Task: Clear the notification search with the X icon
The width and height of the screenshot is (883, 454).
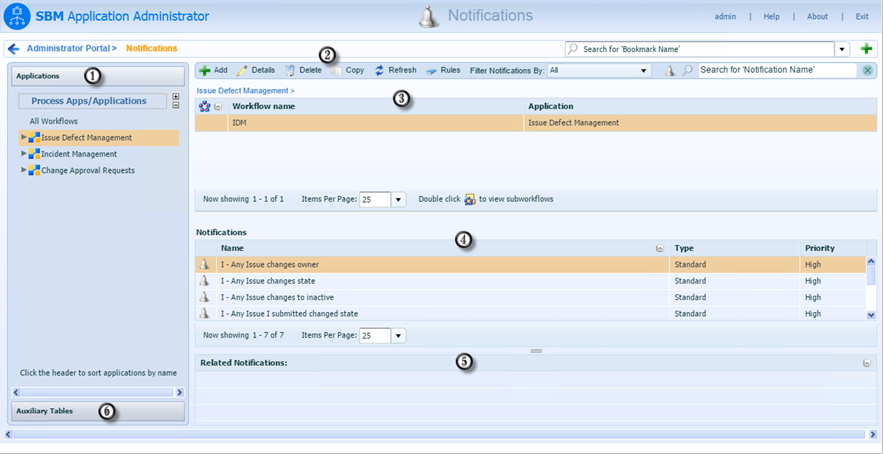Action: click(x=867, y=70)
